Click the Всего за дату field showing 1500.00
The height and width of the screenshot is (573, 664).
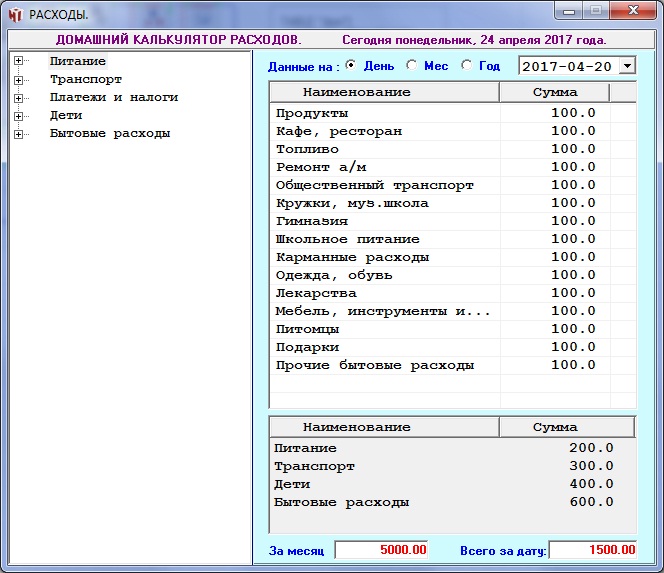tap(593, 550)
